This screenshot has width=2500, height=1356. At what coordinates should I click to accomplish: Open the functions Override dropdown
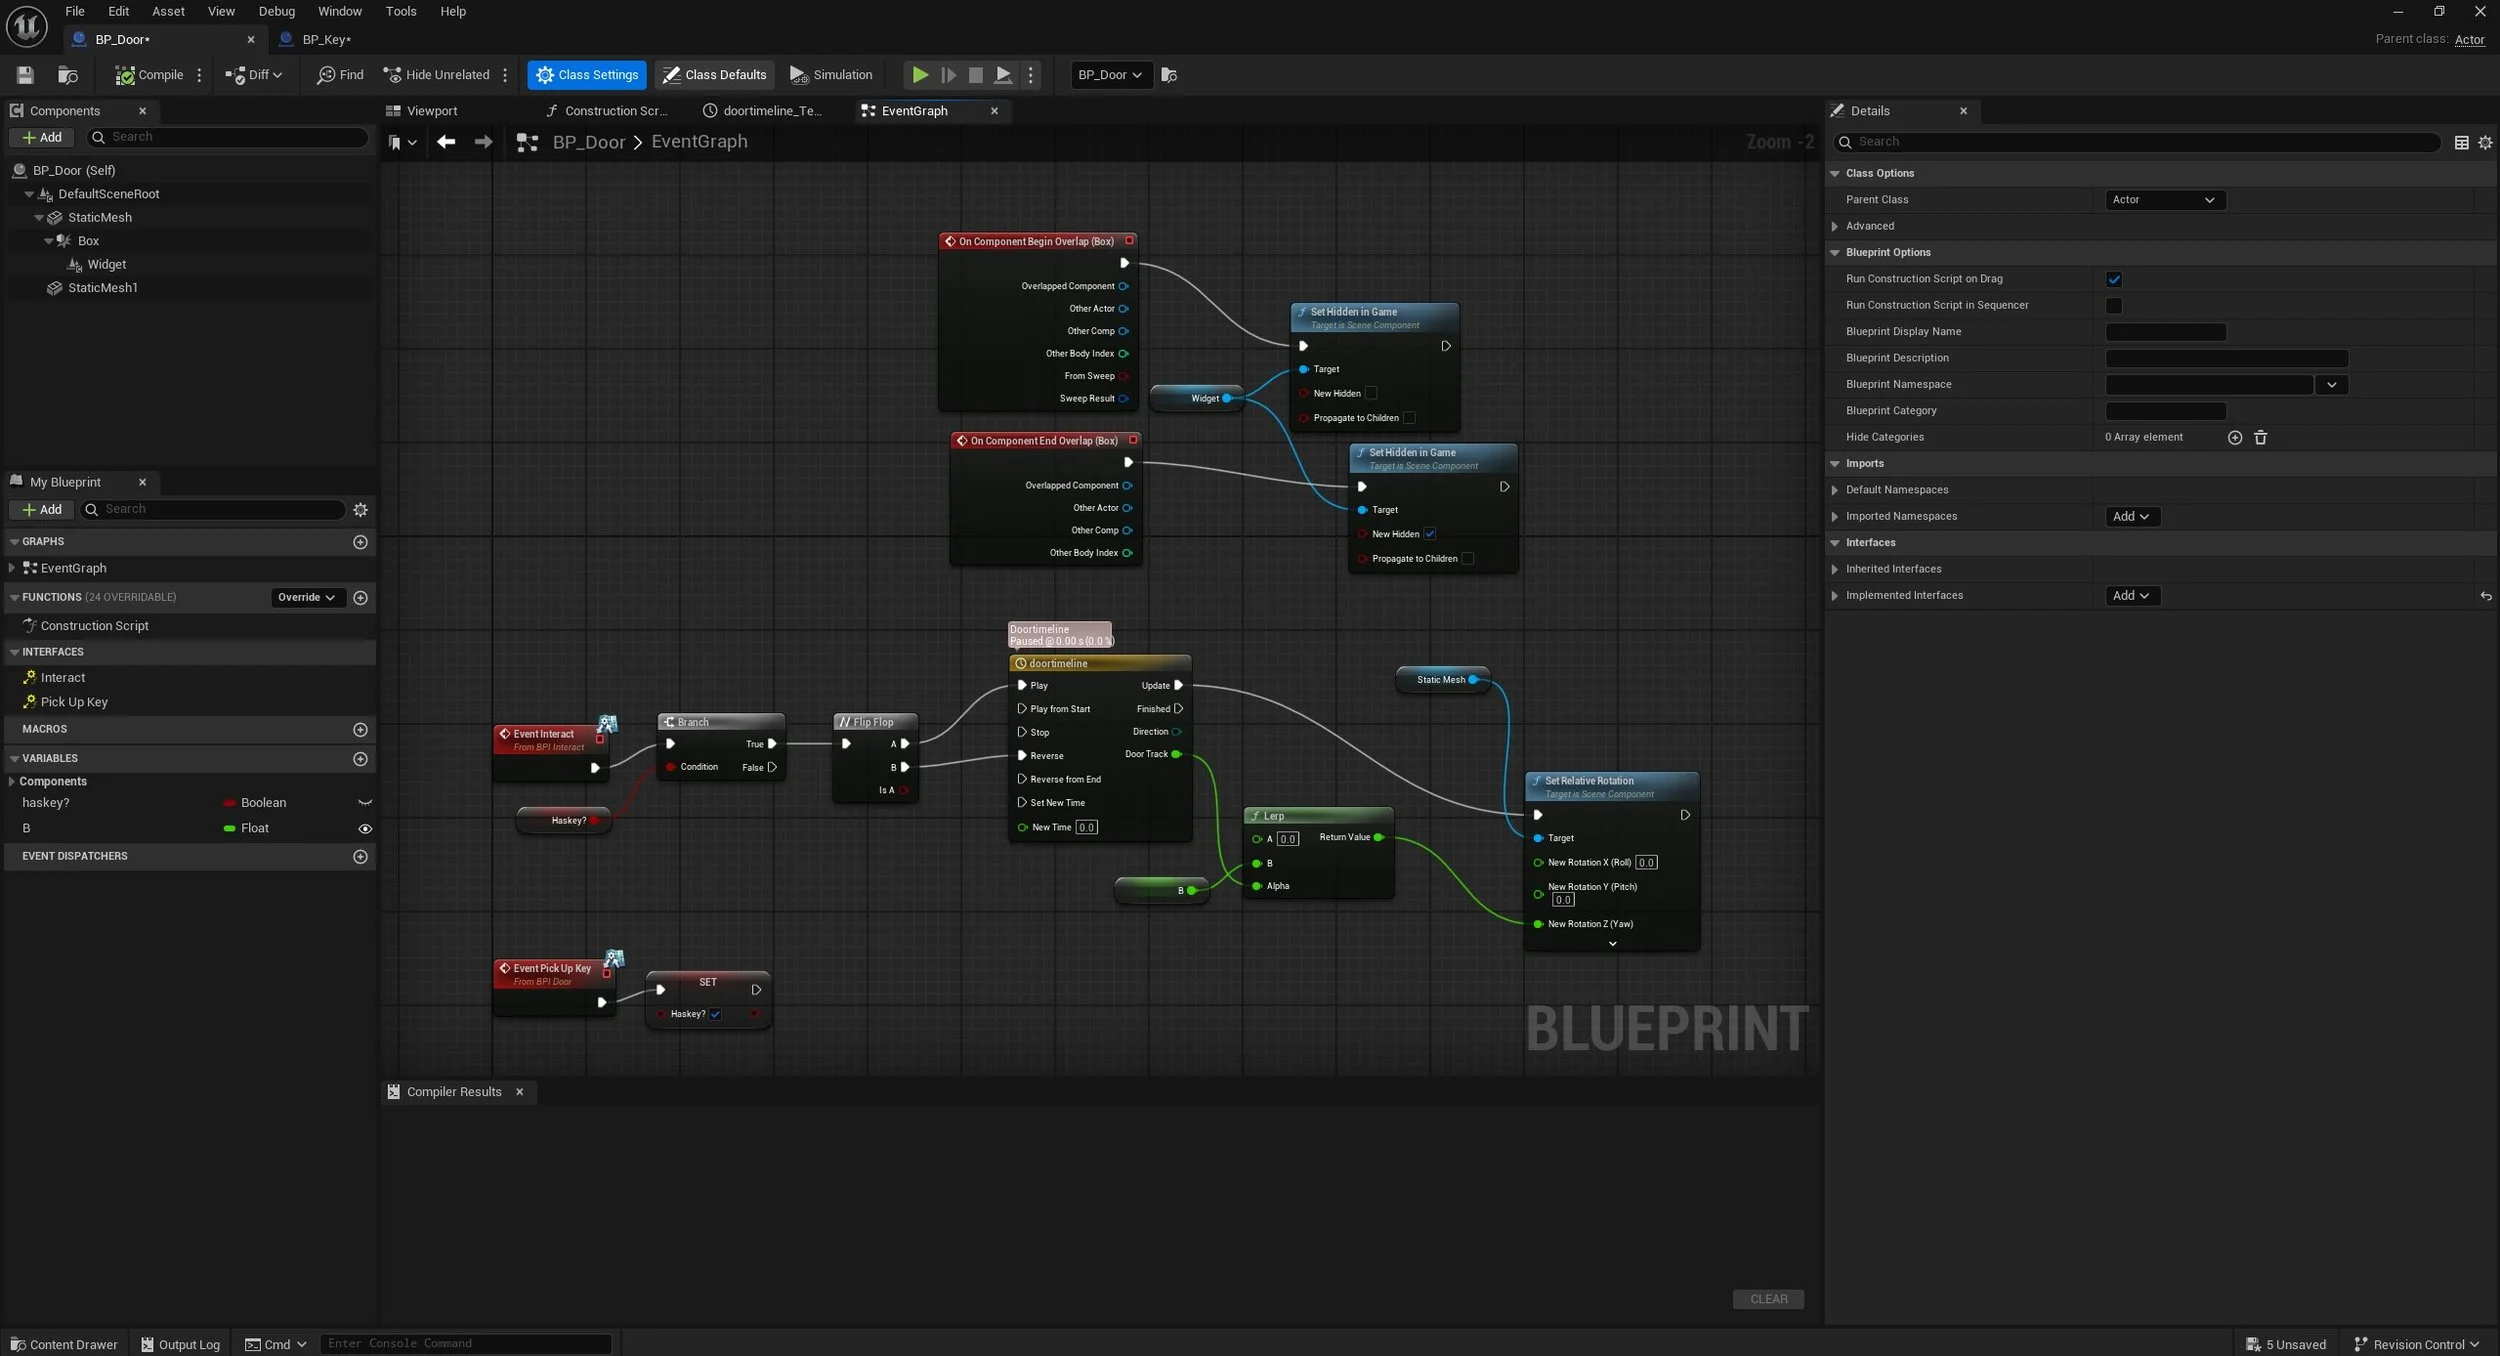306,598
